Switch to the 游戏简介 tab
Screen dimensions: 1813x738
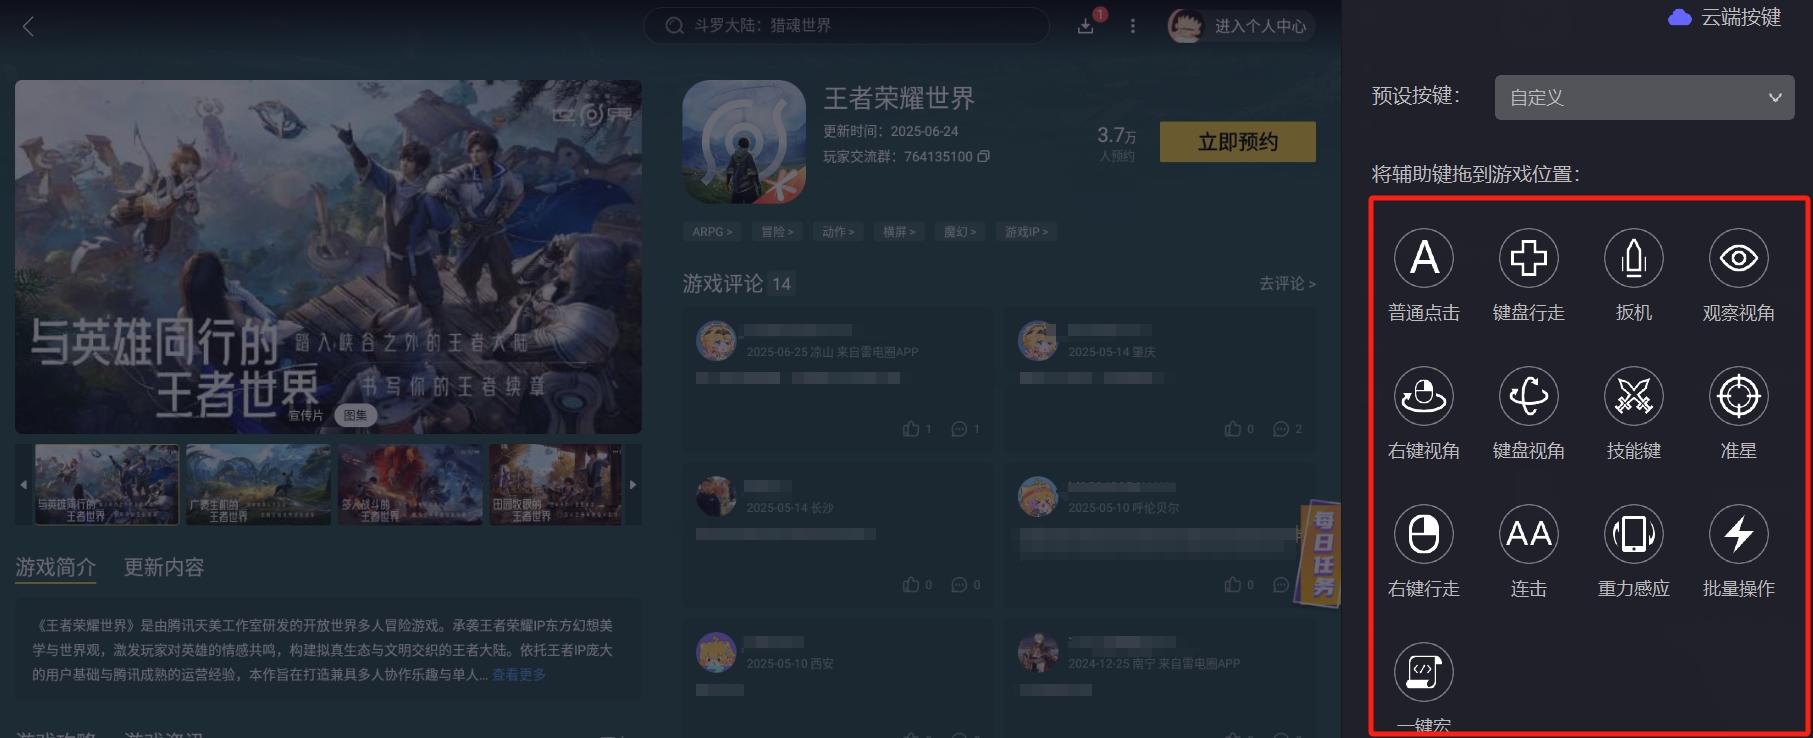(x=55, y=568)
